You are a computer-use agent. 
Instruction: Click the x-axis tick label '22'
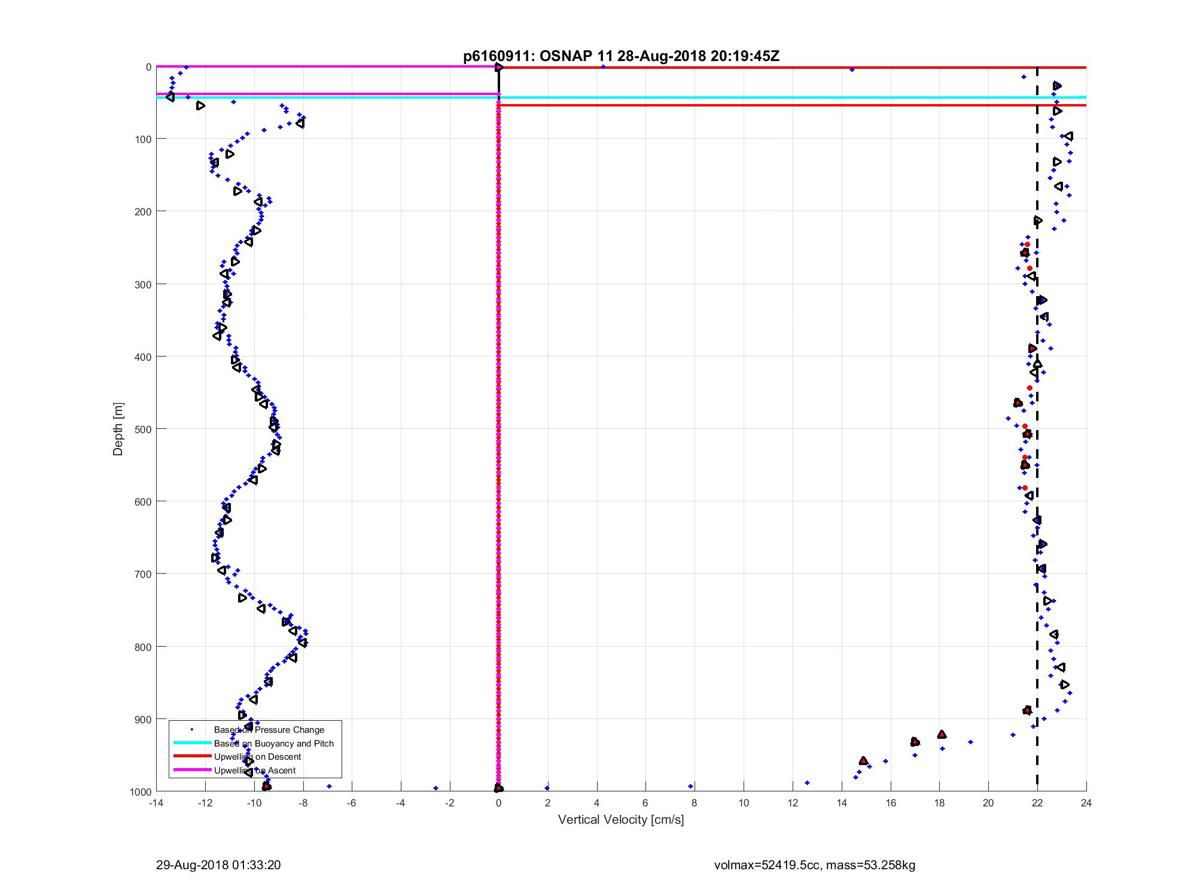[1037, 803]
